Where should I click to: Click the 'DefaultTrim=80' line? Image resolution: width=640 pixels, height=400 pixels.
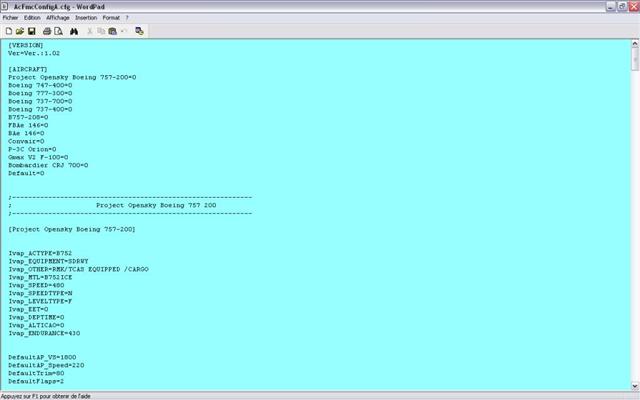(x=36, y=373)
